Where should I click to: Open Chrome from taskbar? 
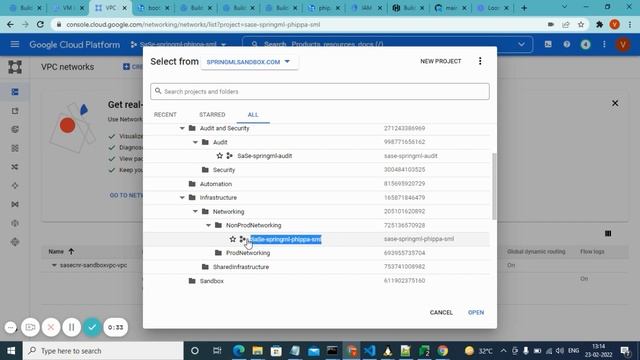pyautogui.click(x=443, y=351)
